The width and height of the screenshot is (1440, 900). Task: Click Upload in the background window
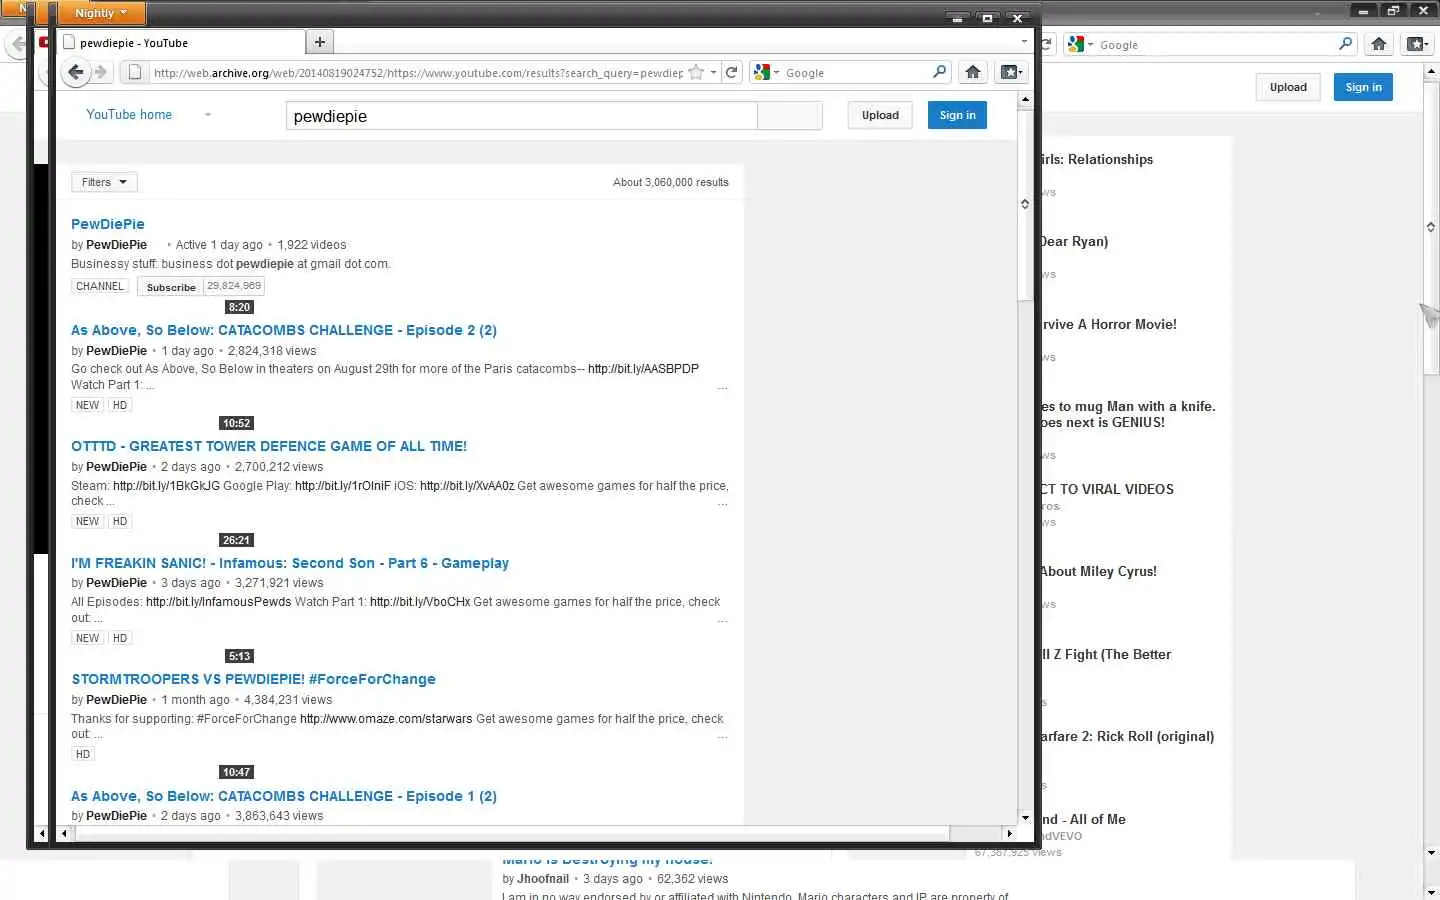coord(1288,87)
